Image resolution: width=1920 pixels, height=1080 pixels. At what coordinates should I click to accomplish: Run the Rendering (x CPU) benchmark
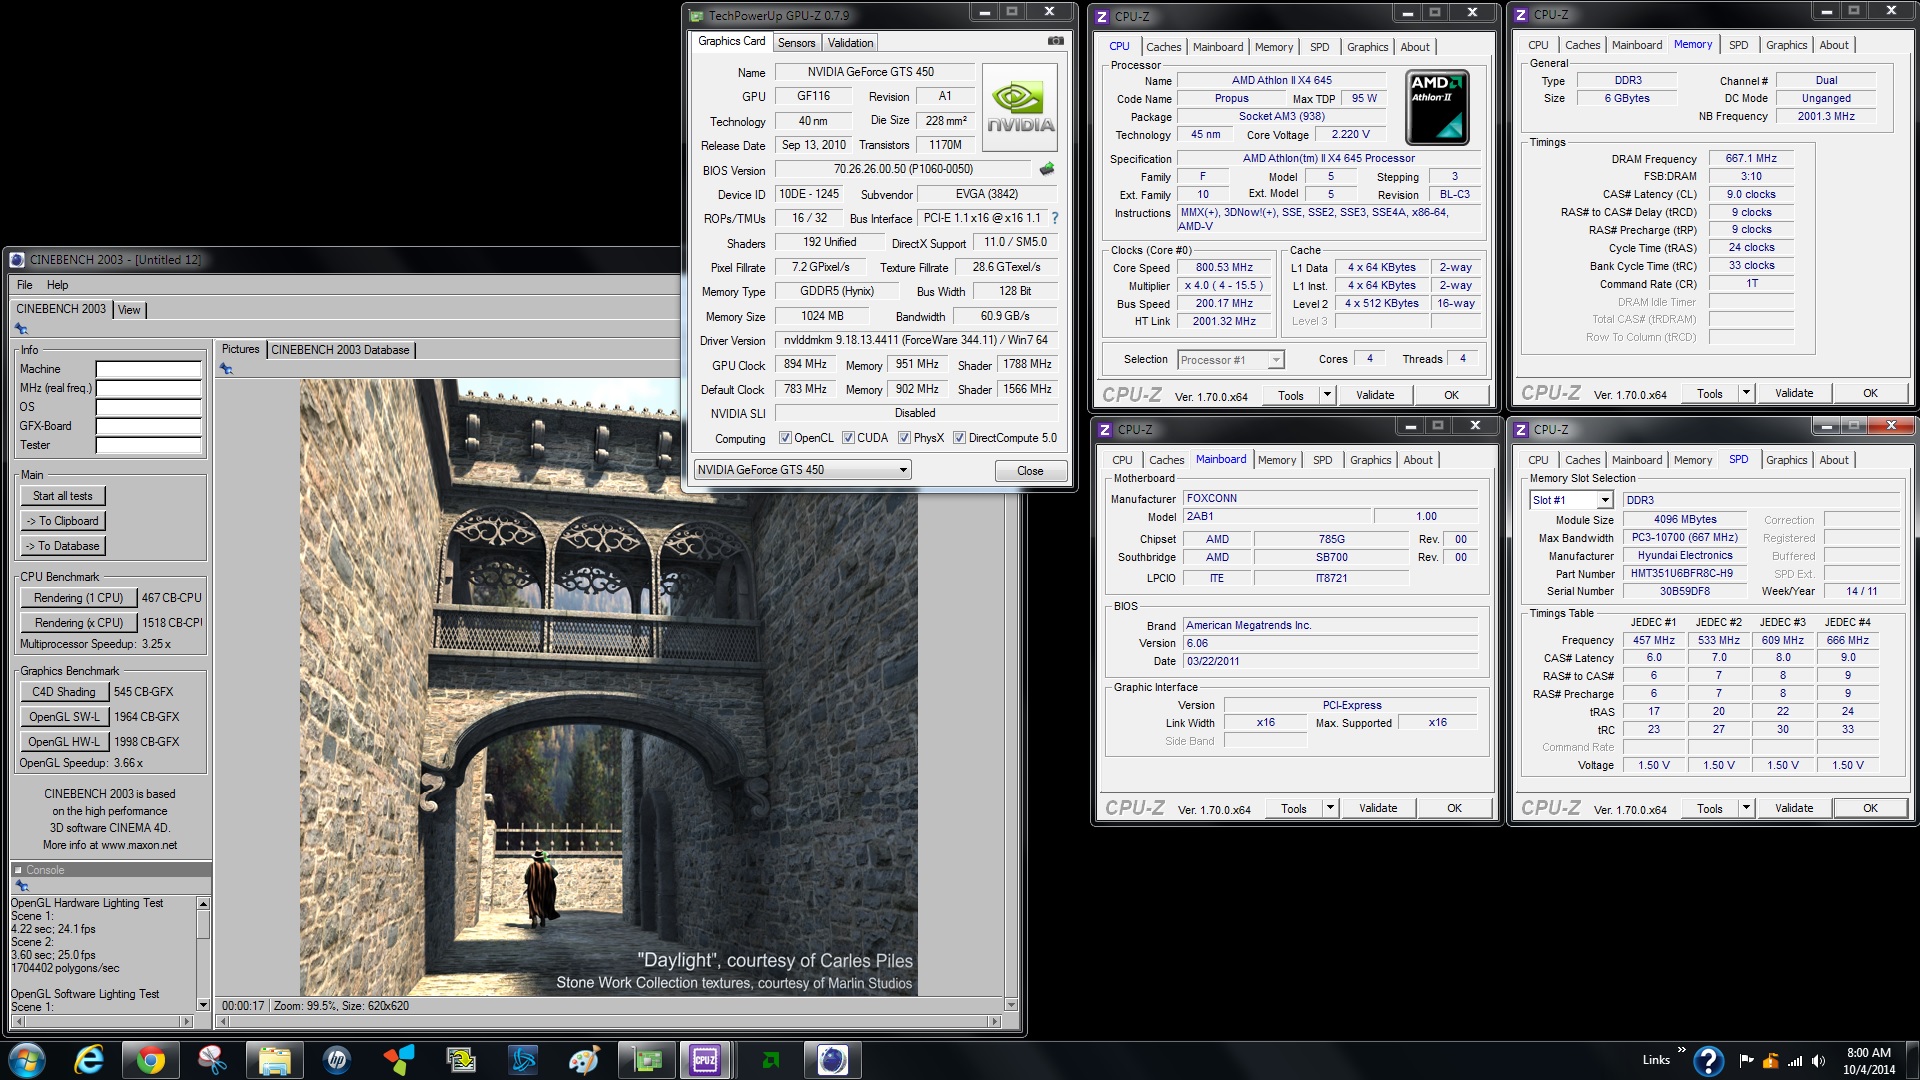click(78, 623)
